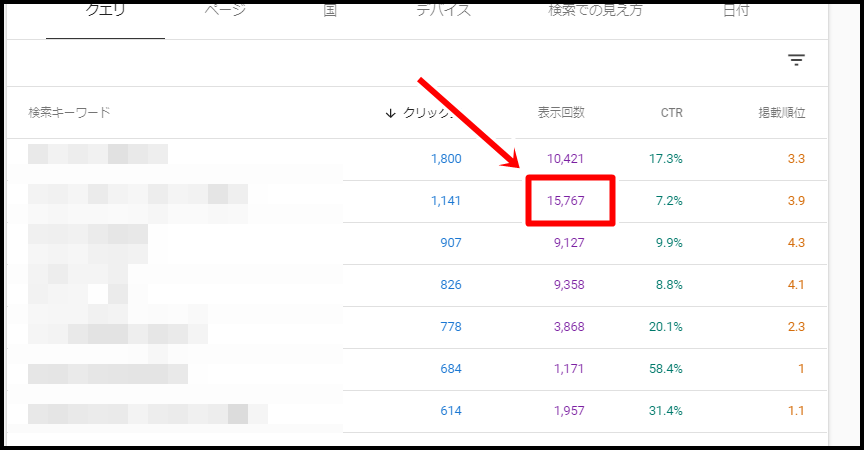864x450 pixels.
Task: Select the 1,800 clicks cell
Action: (446, 159)
